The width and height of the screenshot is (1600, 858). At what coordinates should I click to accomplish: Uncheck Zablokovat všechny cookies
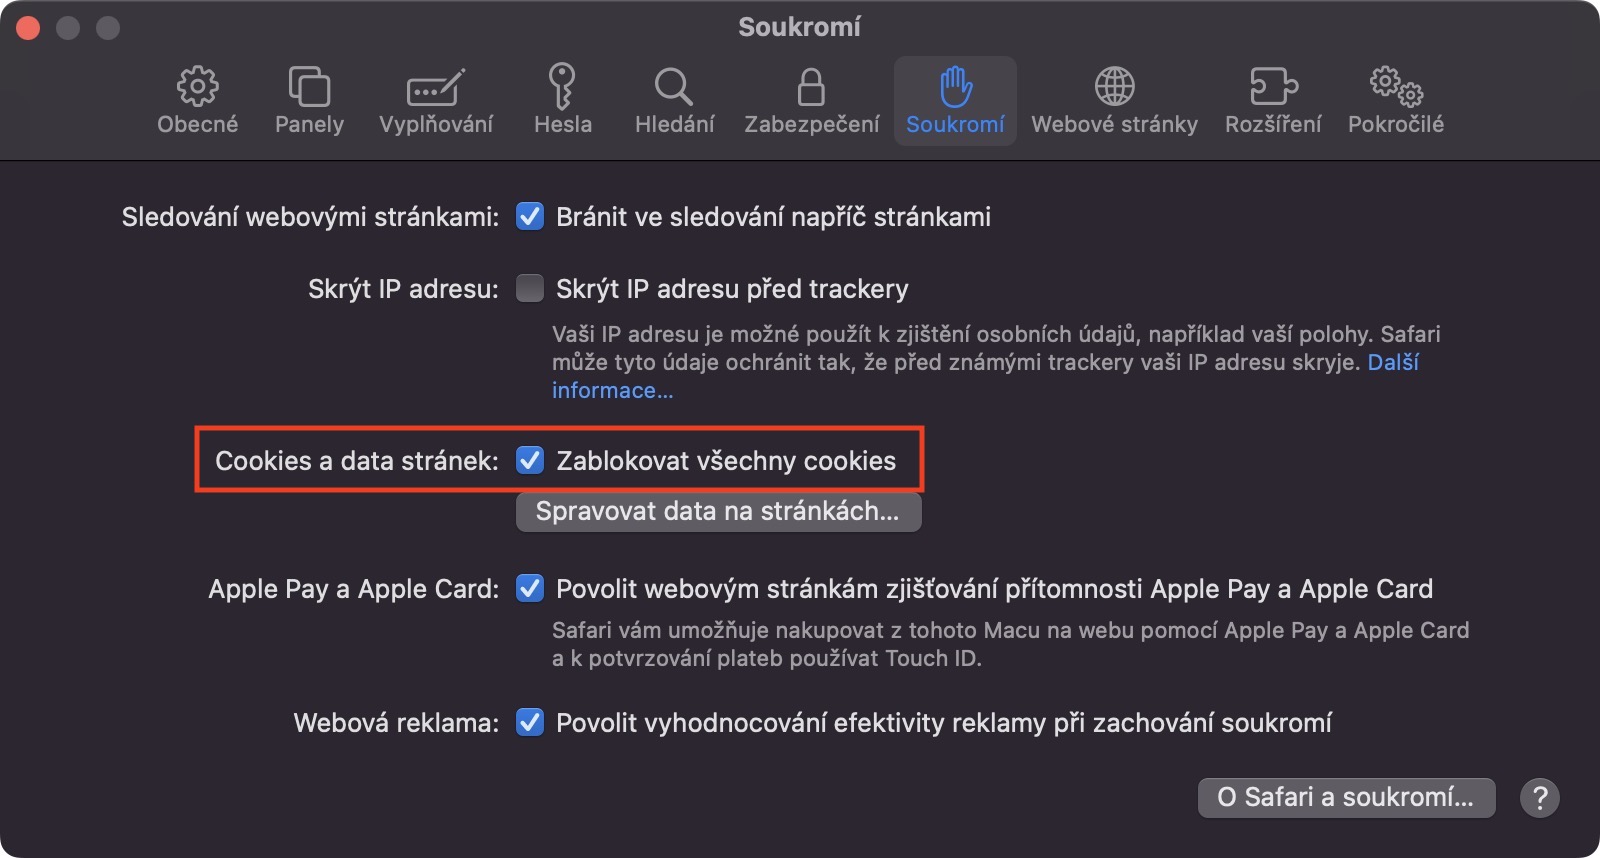click(530, 461)
